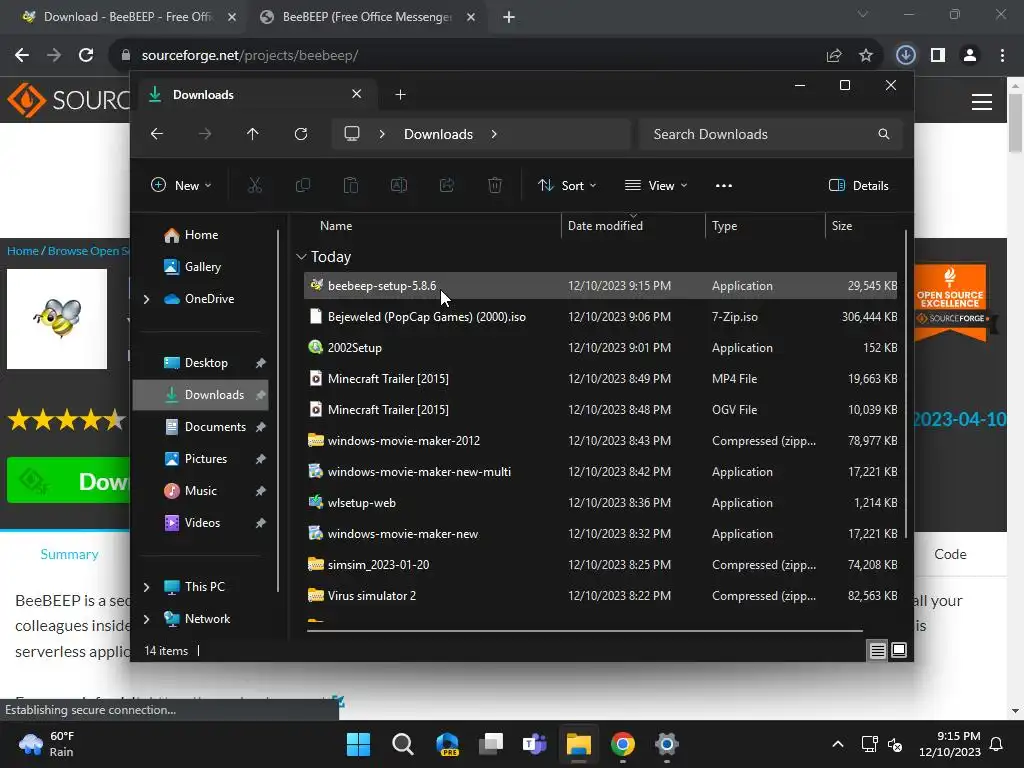
Task: Open Videos in quick access
Action: tap(202, 523)
